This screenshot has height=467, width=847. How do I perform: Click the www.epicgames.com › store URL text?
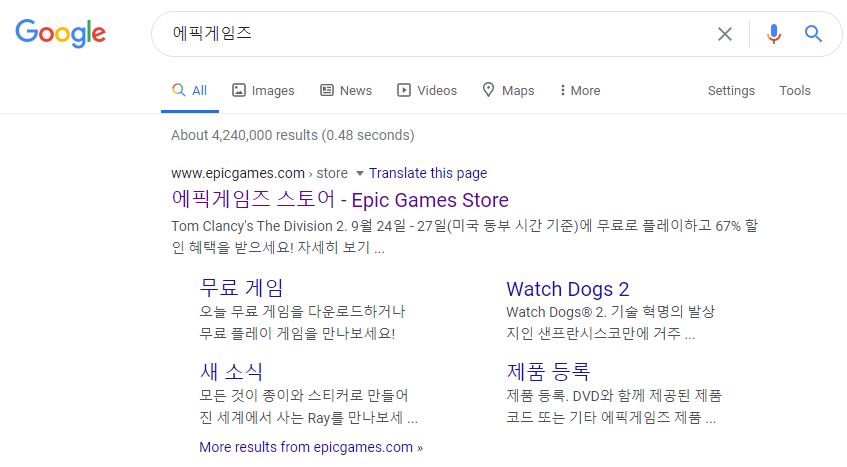(259, 173)
